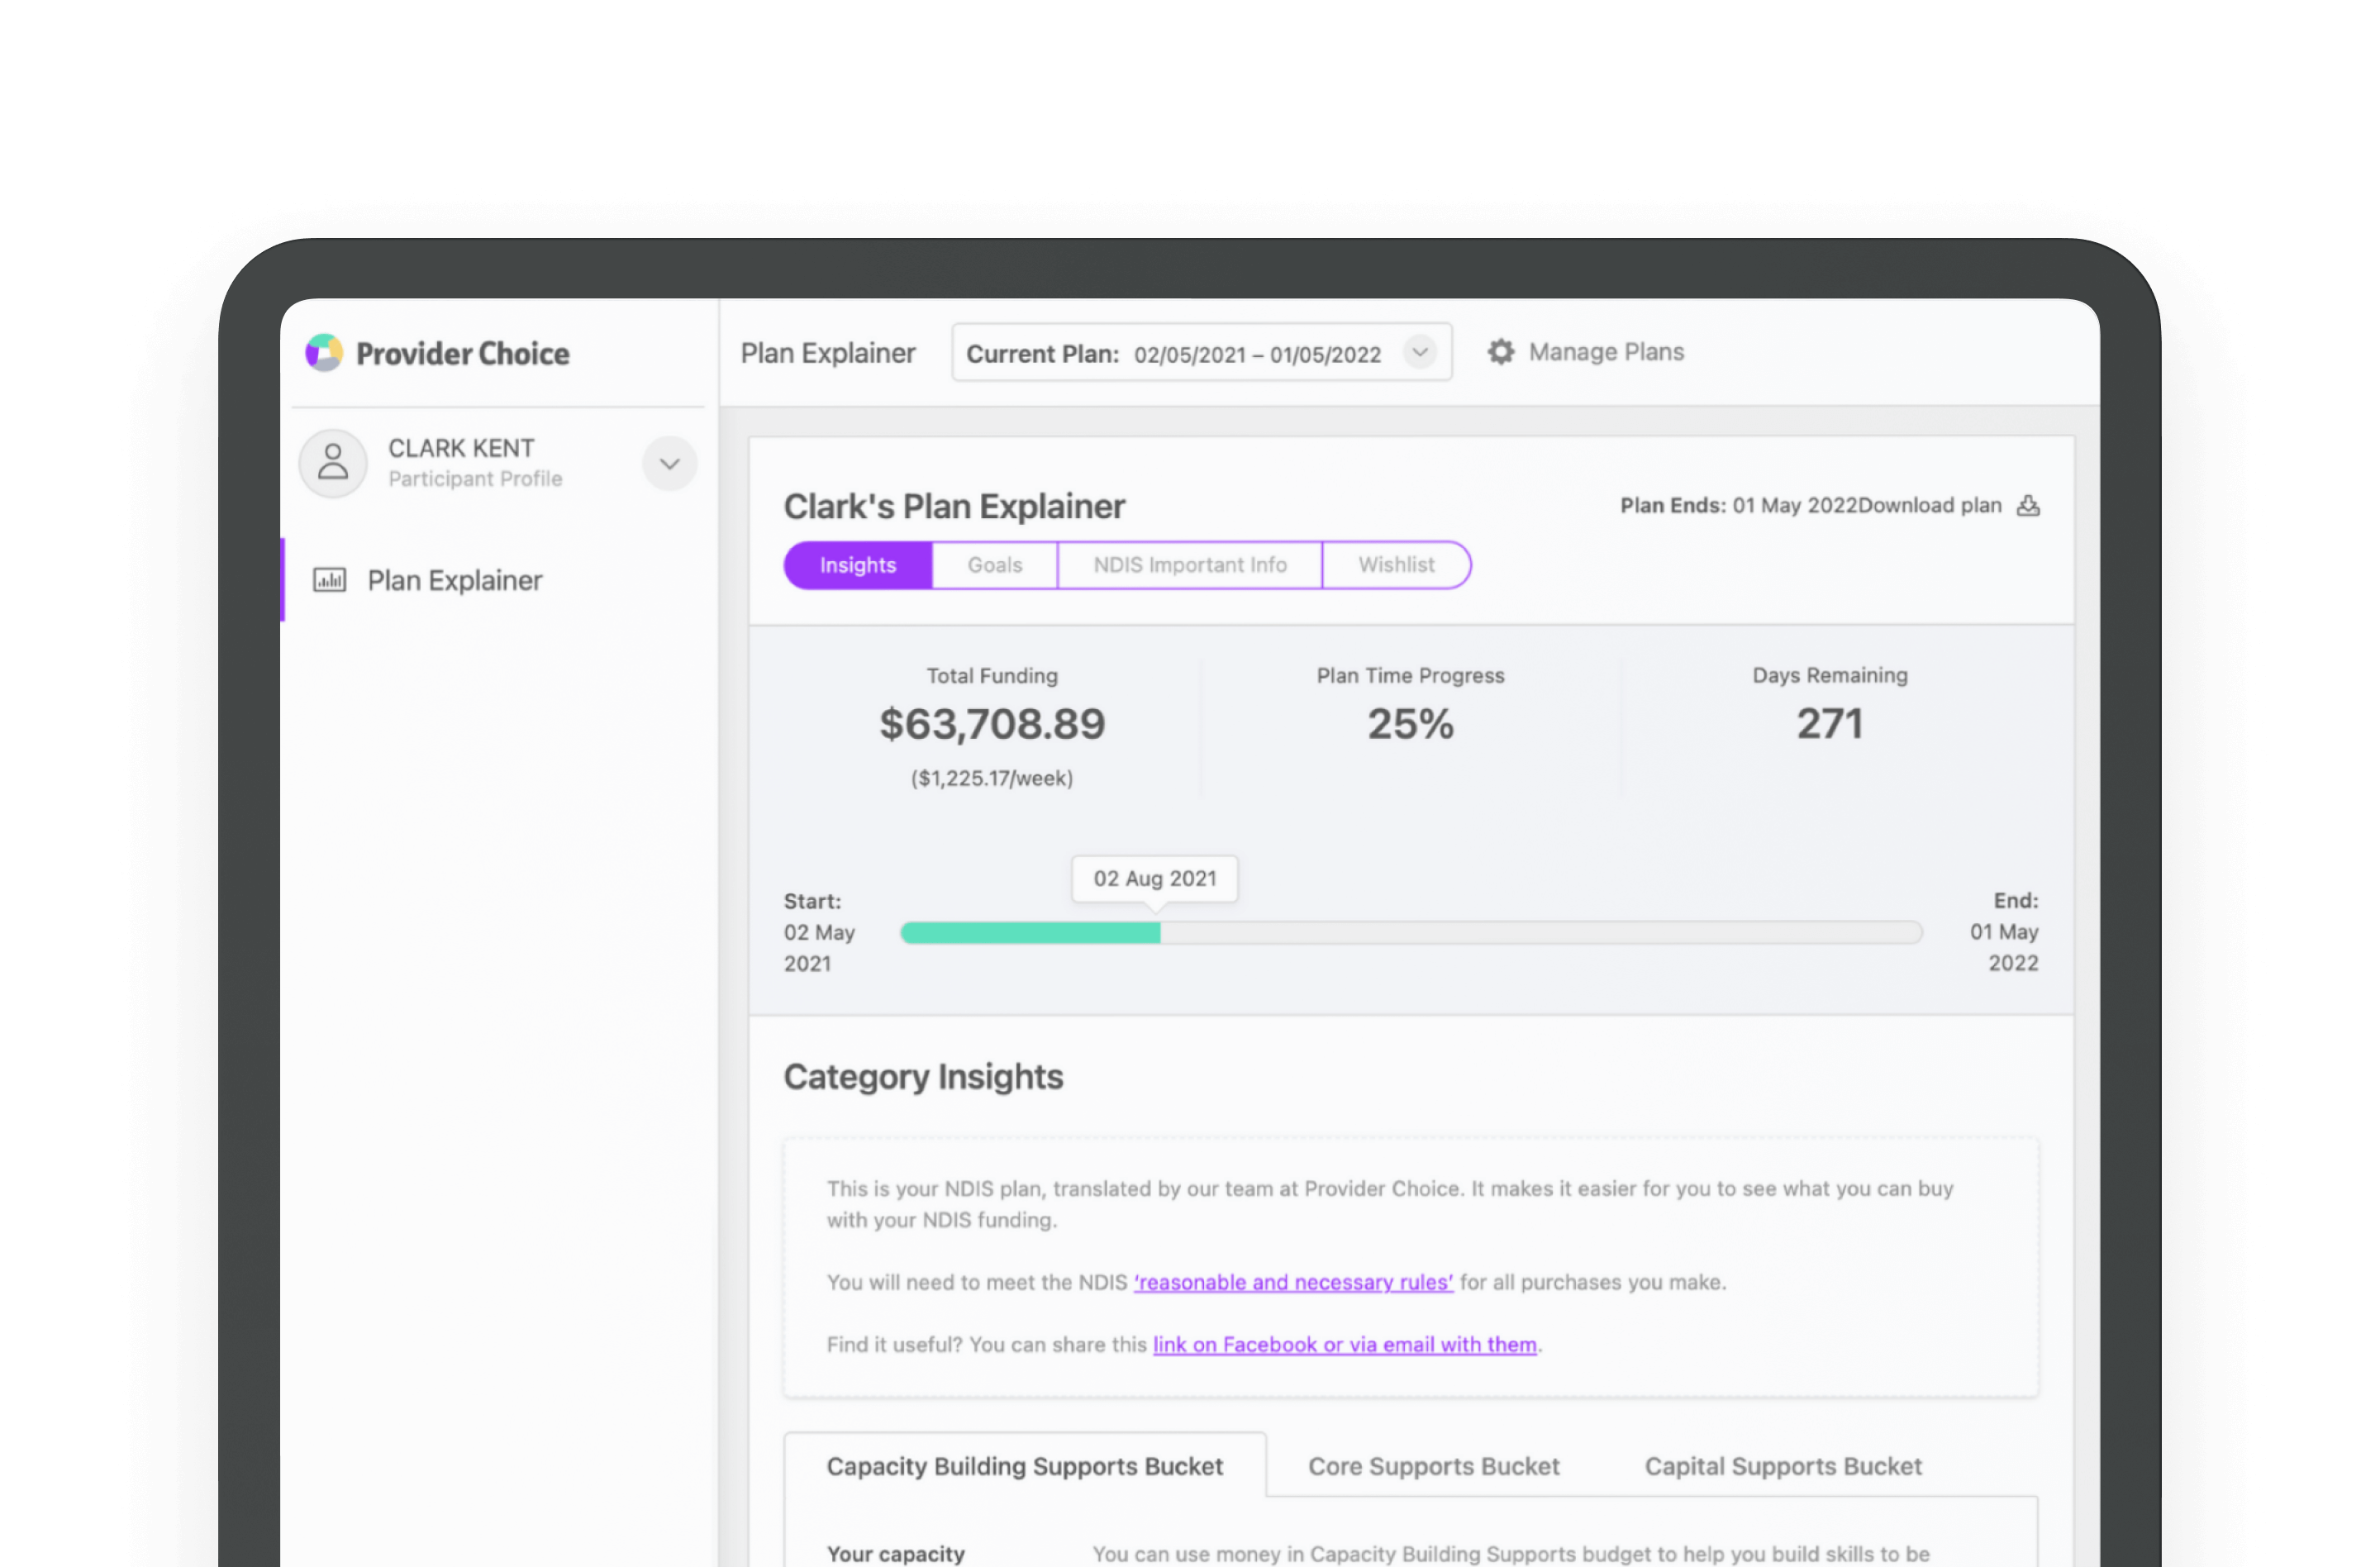Open the Current Plan date dropdown

(x=1202, y=352)
